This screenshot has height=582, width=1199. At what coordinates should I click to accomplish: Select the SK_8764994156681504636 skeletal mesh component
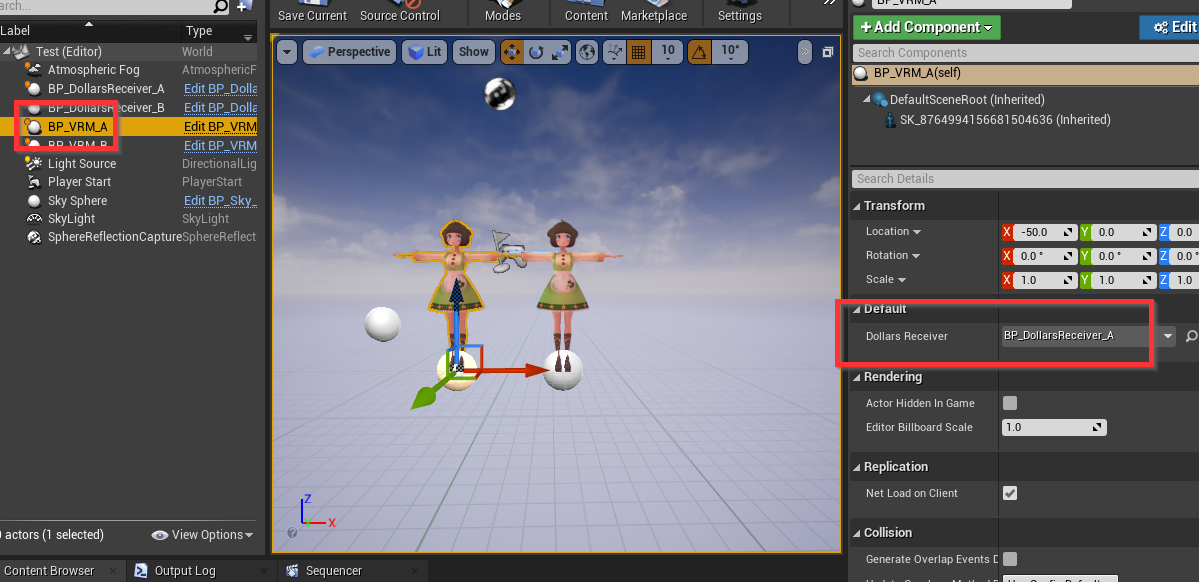pyautogui.click(x=1000, y=120)
